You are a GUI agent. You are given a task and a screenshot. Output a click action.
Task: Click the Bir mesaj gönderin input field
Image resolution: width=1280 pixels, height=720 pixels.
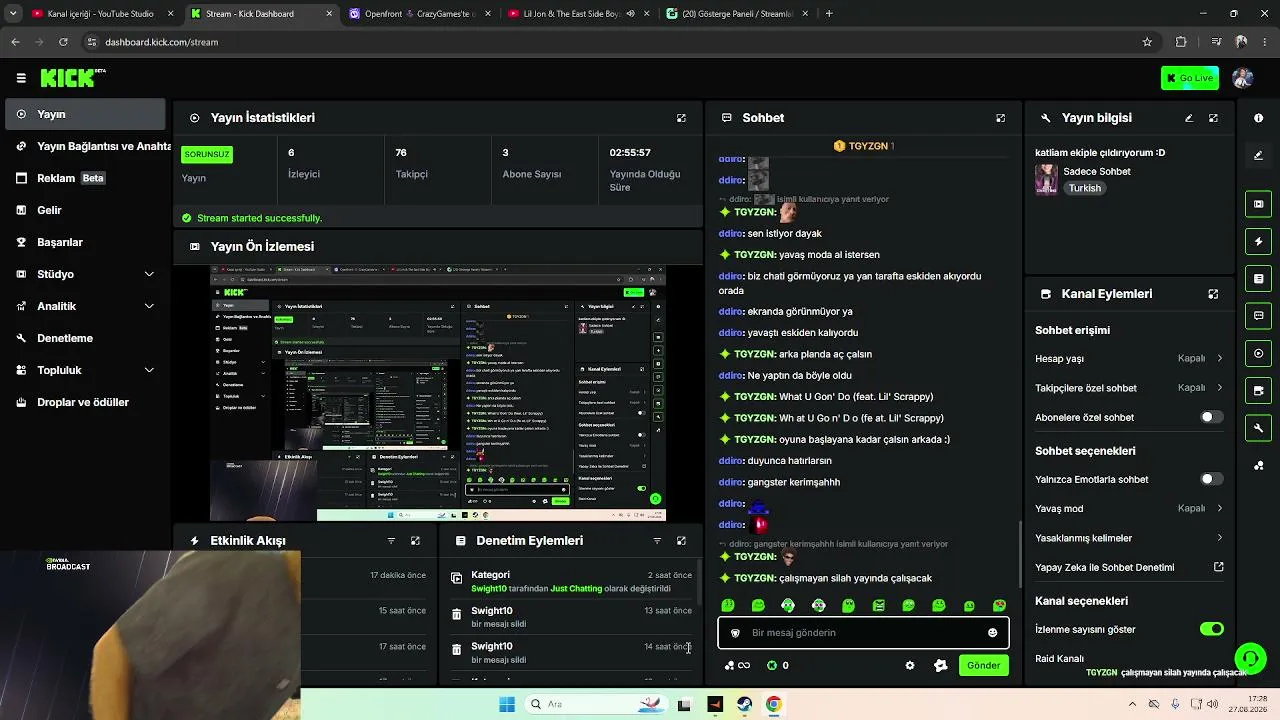(863, 633)
